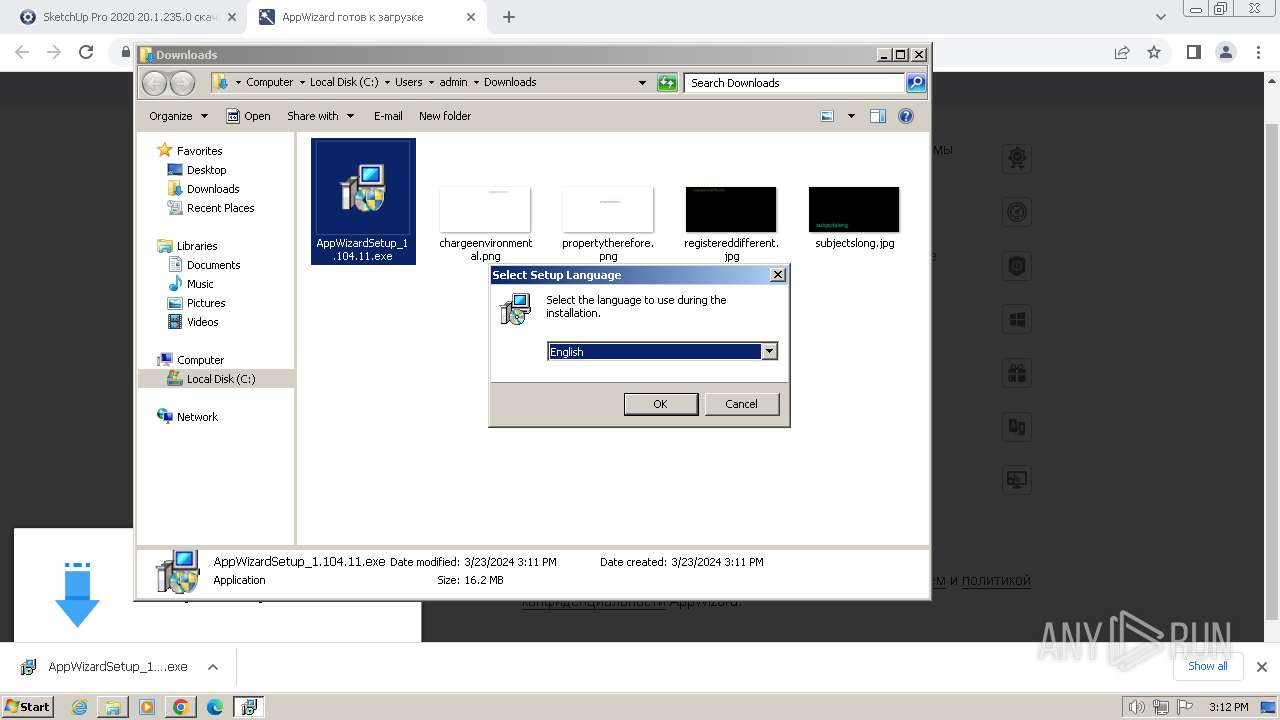Select Local Disk (C:) in navigation pane
Screen dimensions: 1280x720
coord(220,379)
